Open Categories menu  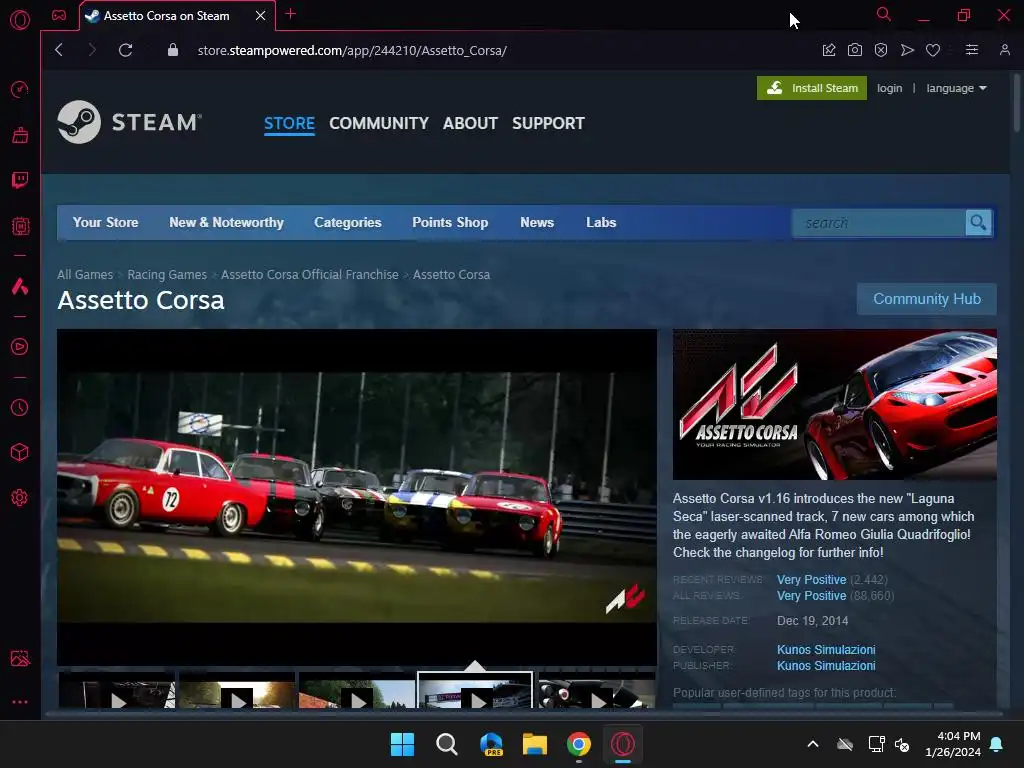click(347, 223)
